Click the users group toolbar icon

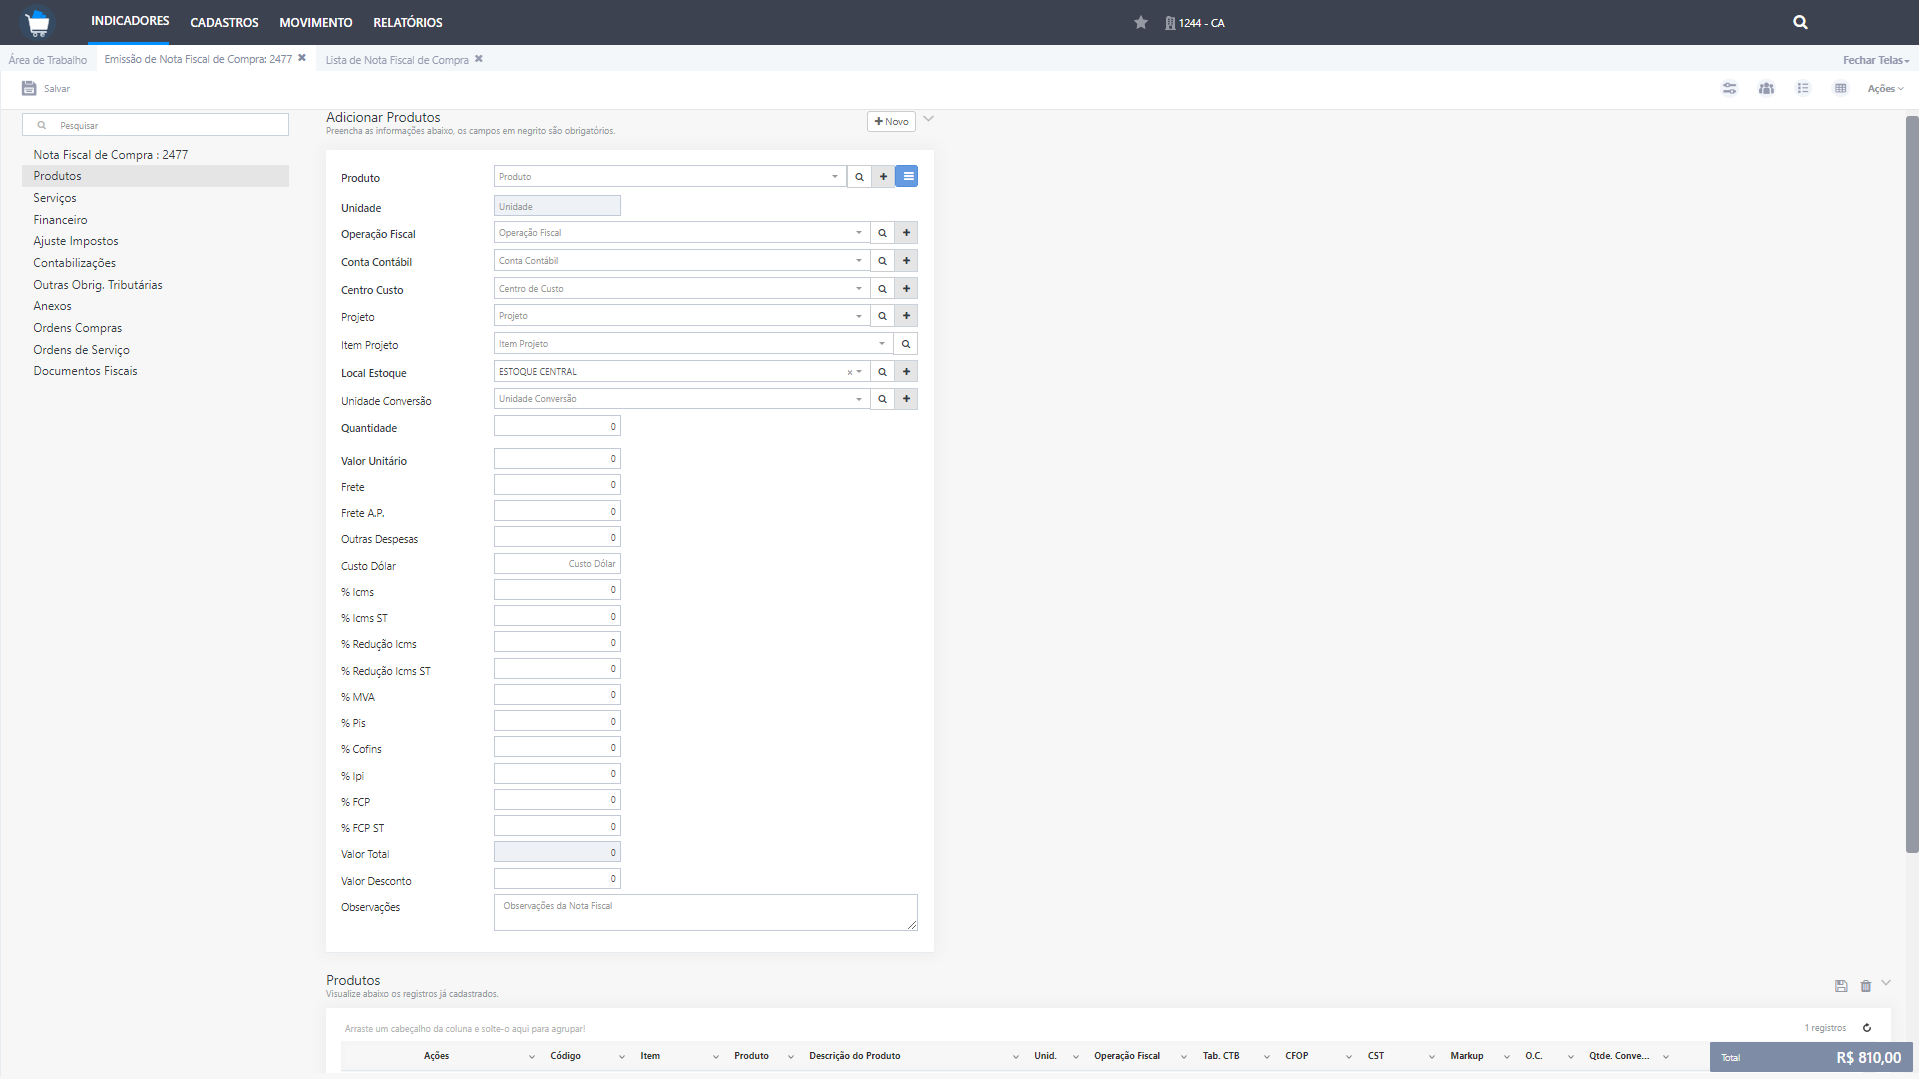(x=1767, y=88)
